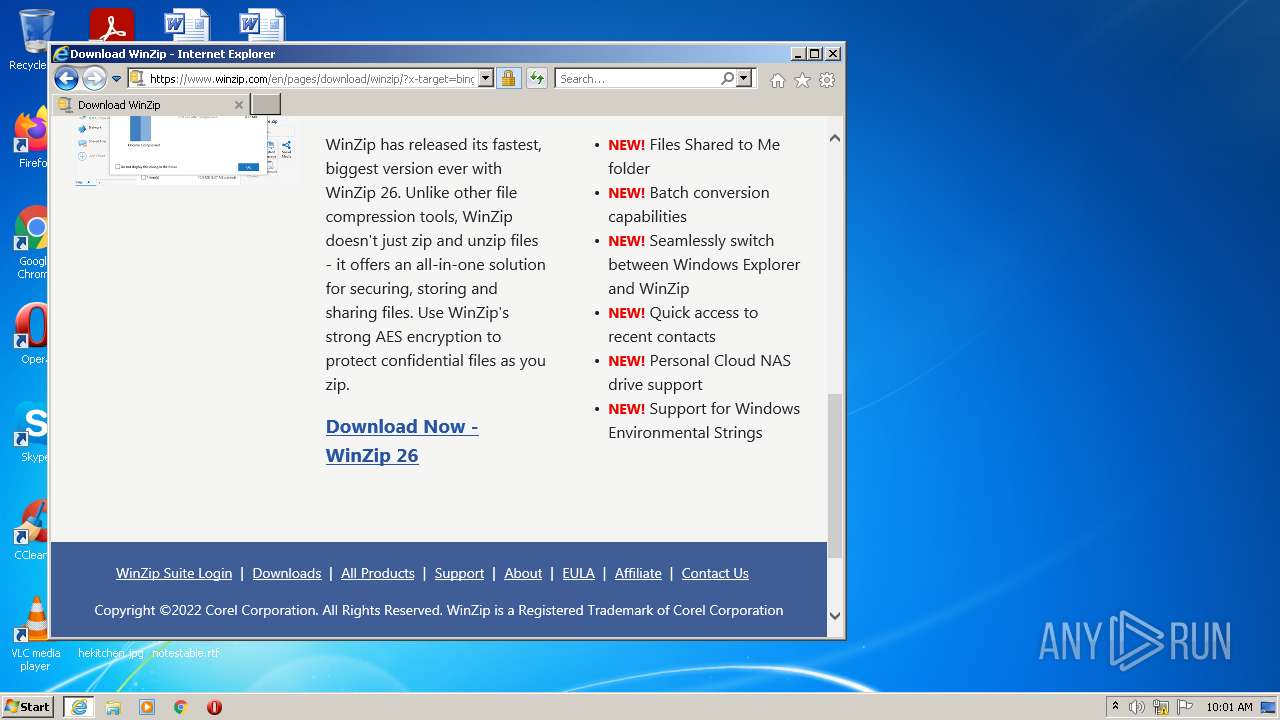Go forward with the IE forward arrow
Viewport: 1280px width, 720px height.
pyautogui.click(x=94, y=78)
